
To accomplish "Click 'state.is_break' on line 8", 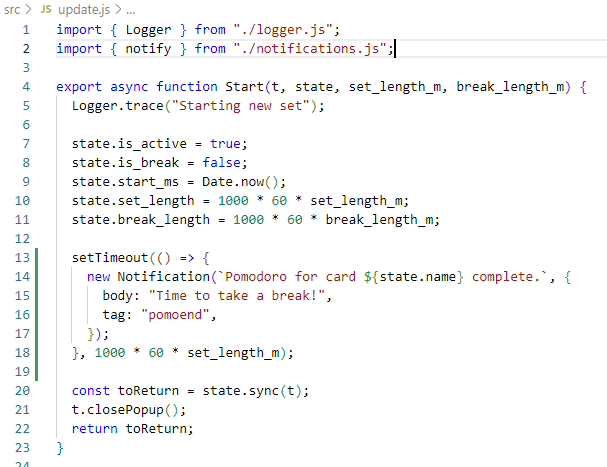I will click(125, 163).
